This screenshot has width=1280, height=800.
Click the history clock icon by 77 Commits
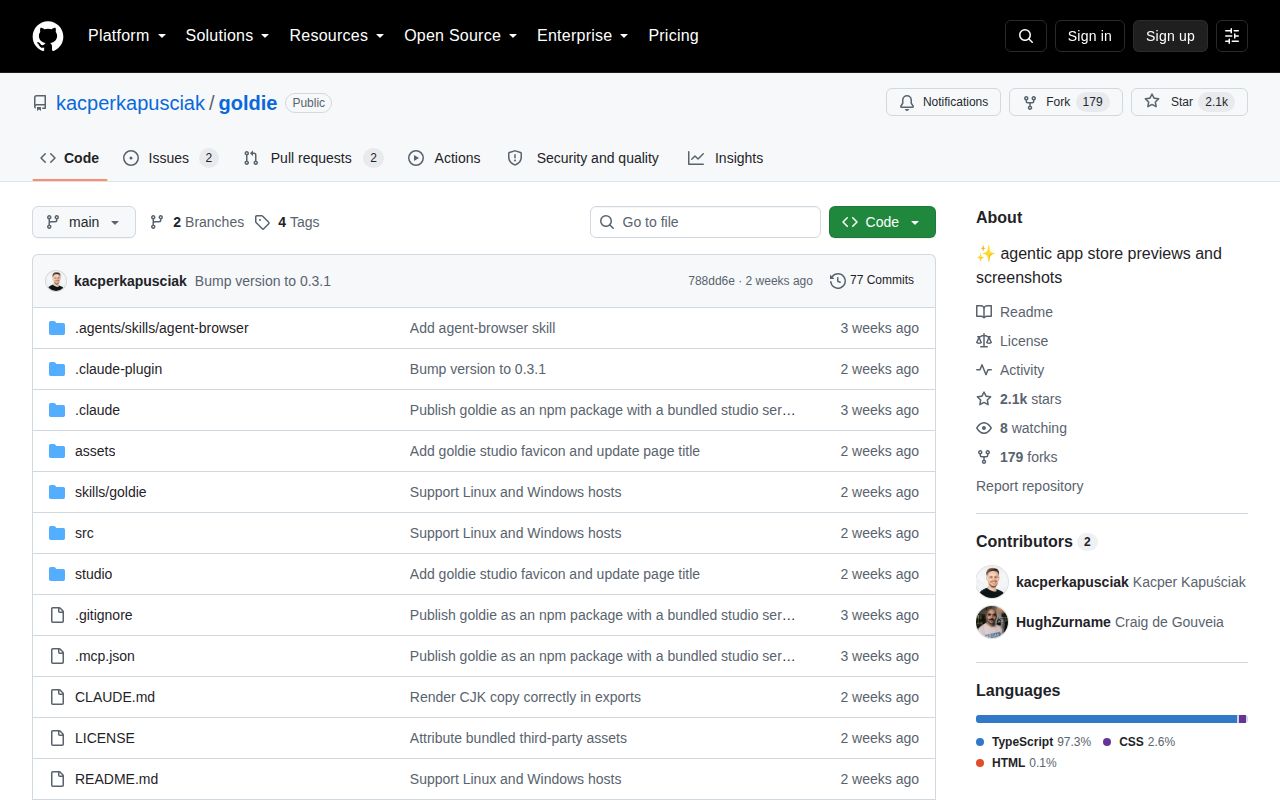838,281
